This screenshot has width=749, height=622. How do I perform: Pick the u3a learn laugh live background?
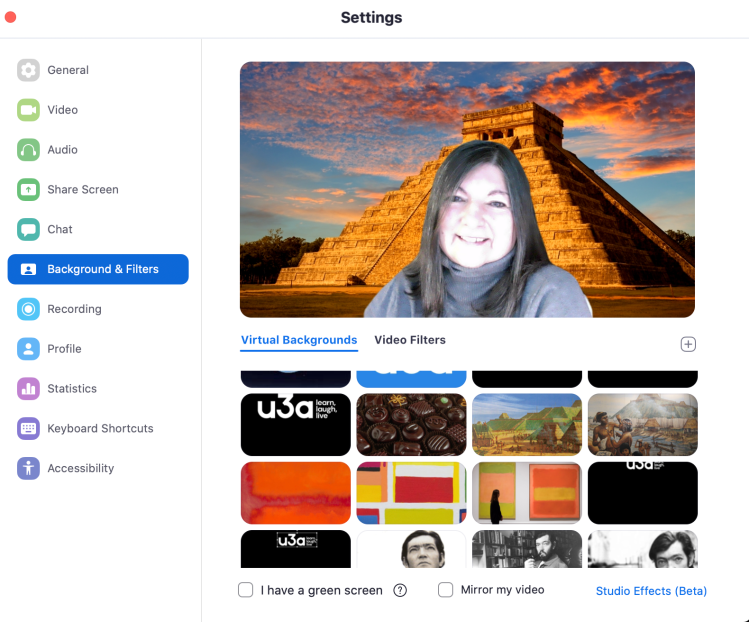296,424
